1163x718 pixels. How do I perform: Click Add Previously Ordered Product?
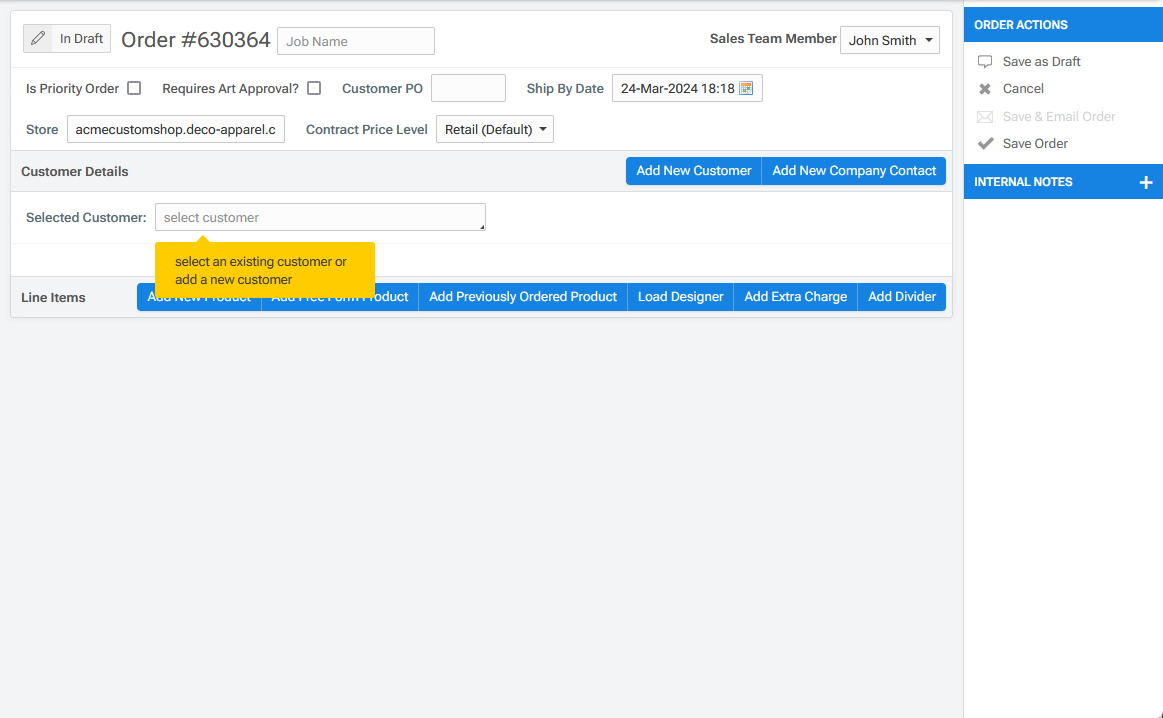point(522,297)
